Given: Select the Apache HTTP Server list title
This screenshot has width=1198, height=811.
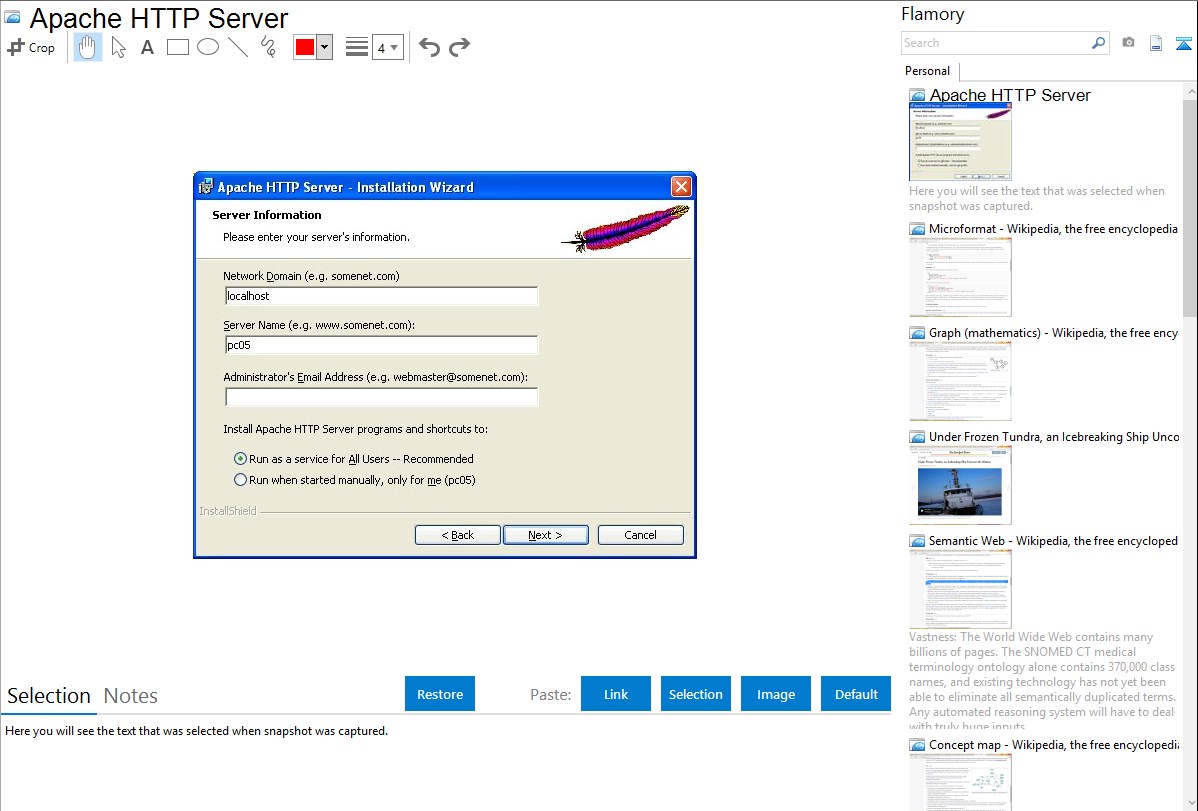Looking at the screenshot, I should pos(1010,95).
